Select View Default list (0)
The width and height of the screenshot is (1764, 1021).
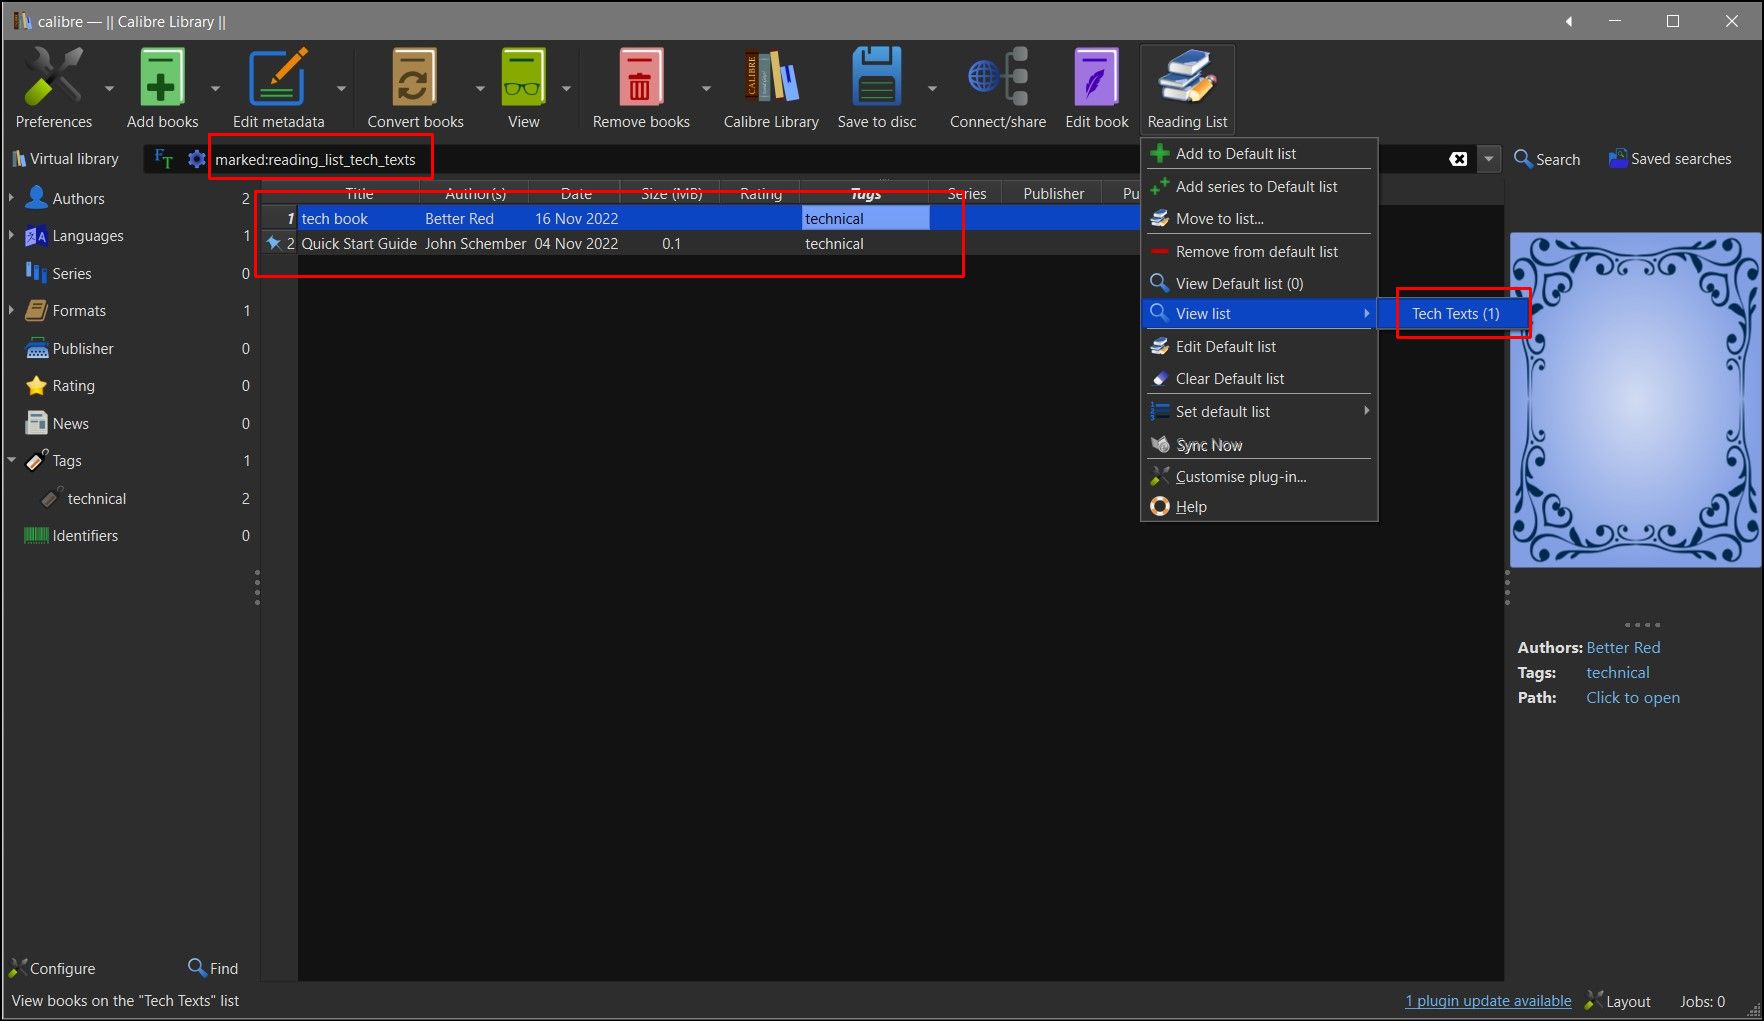[1259, 284]
